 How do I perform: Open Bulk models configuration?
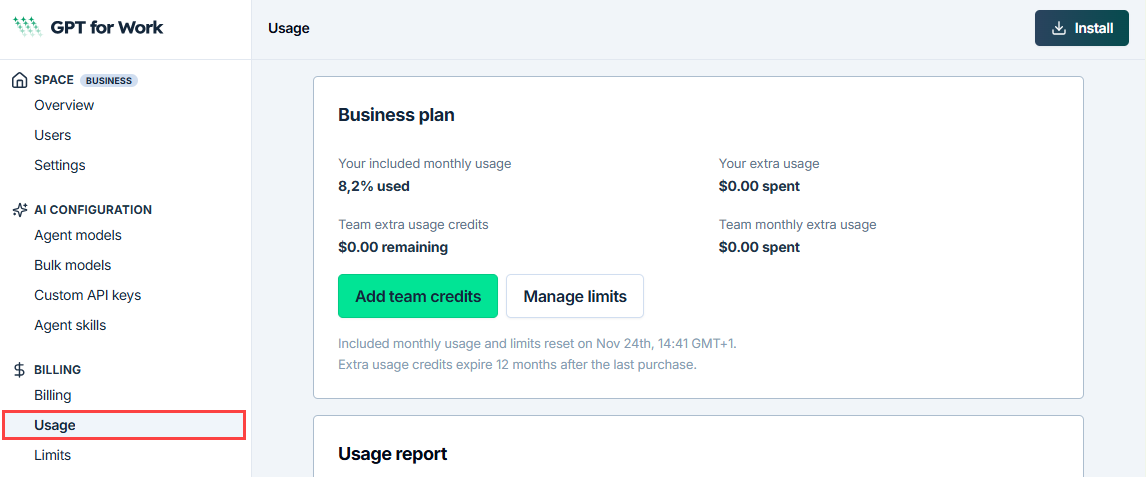coord(73,265)
